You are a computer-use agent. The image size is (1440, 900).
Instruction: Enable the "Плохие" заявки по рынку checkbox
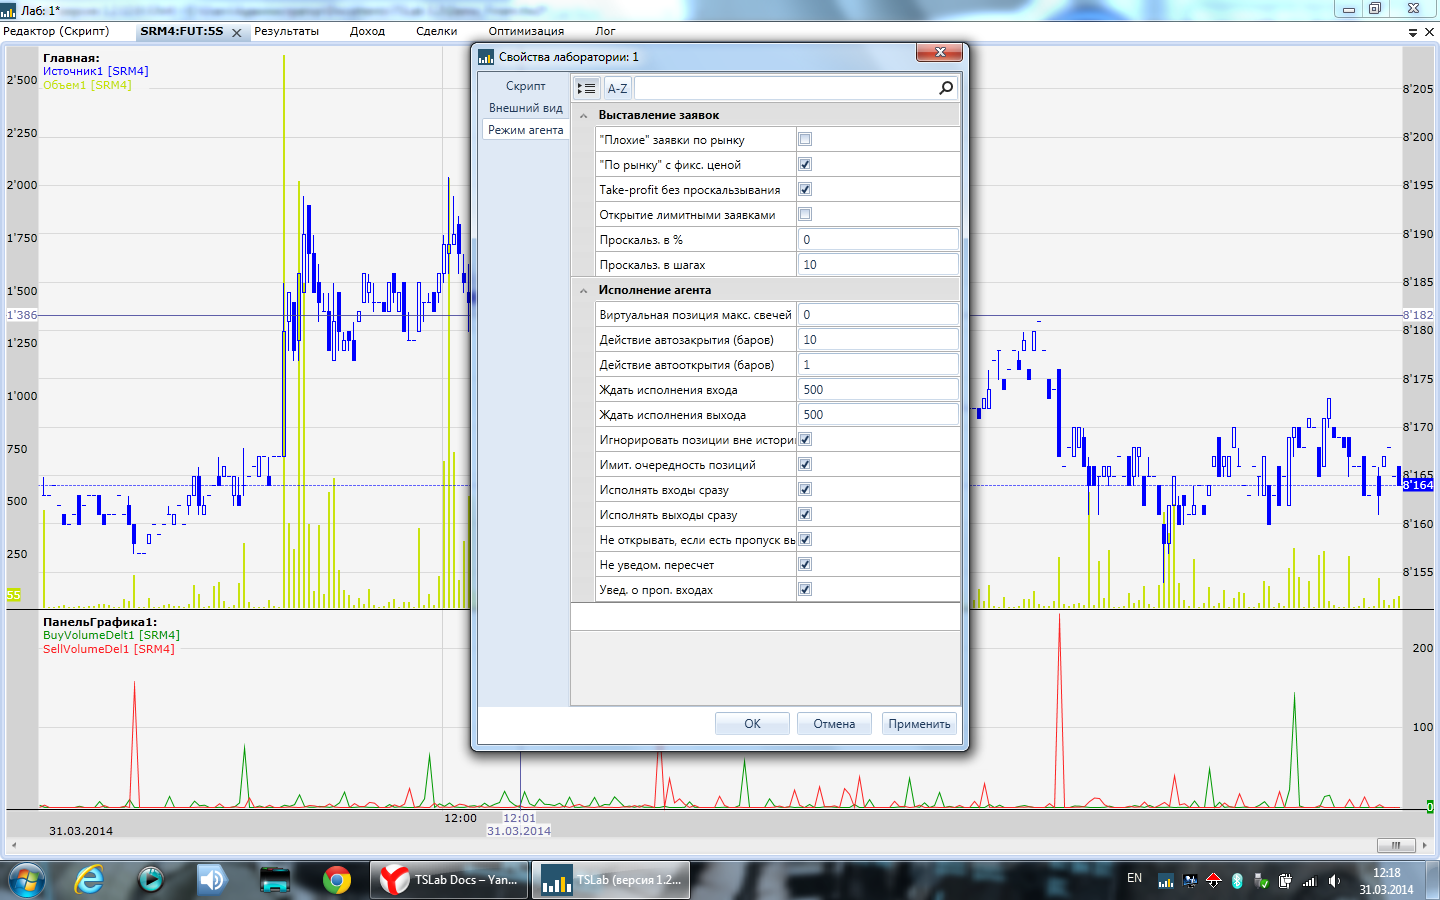805,140
